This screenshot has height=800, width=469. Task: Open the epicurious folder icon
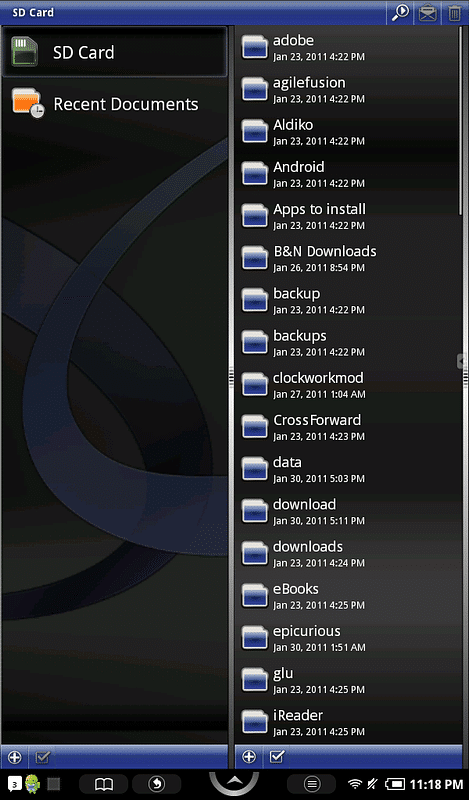(255, 638)
